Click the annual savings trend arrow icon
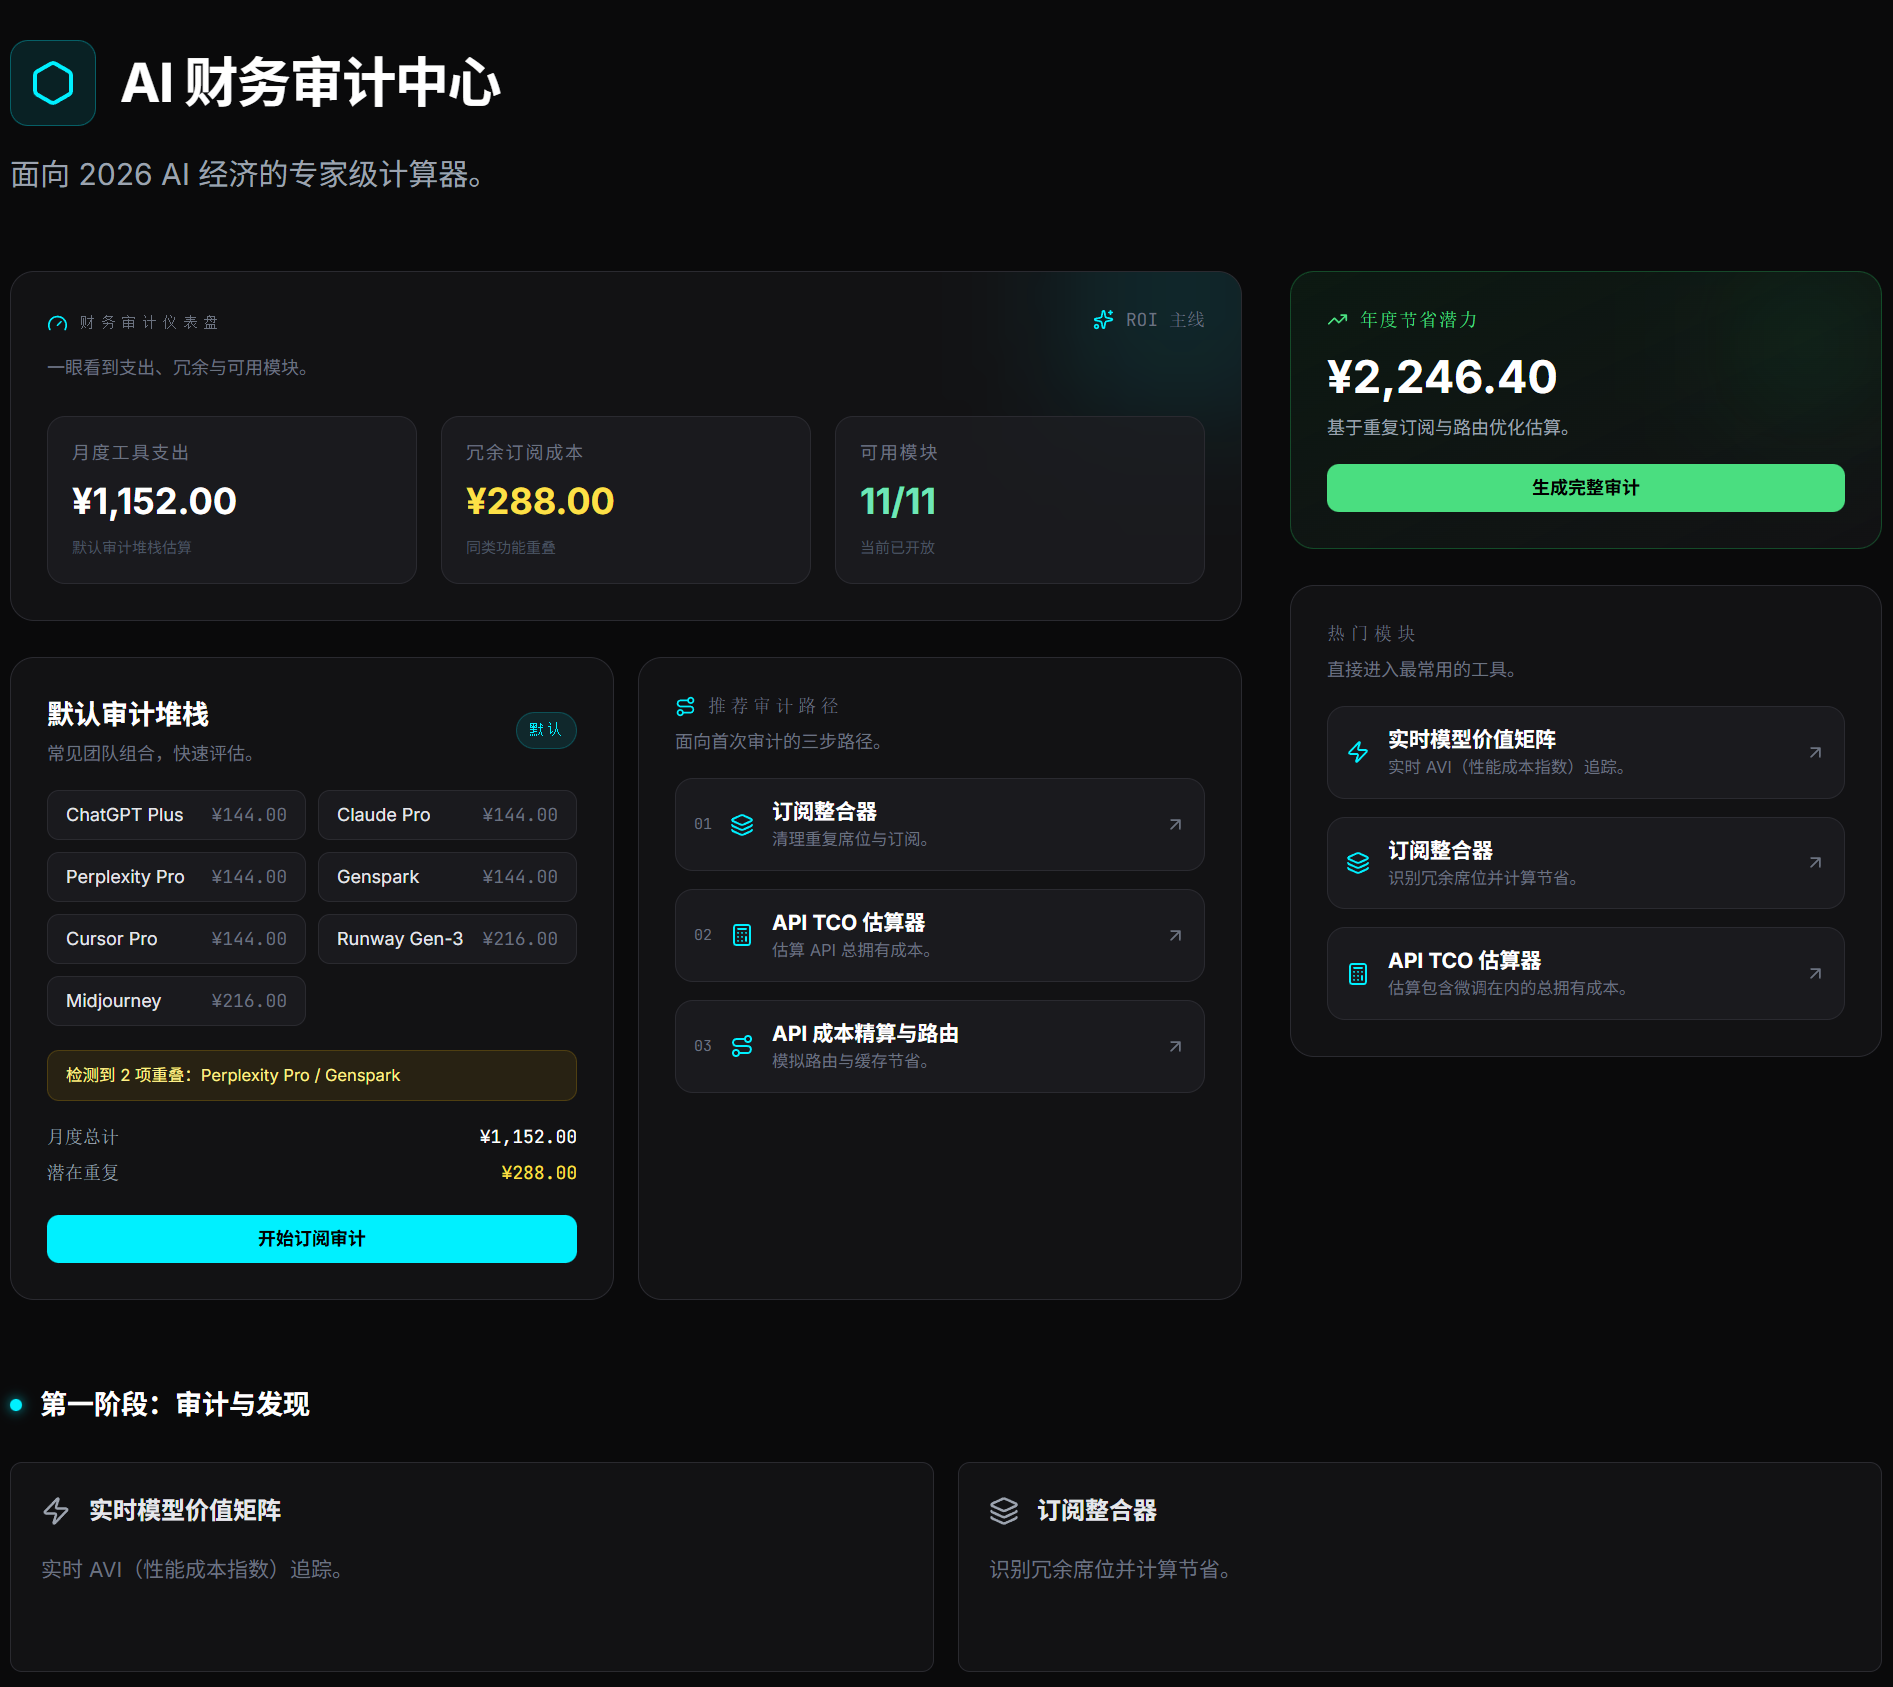1893x1687 pixels. [x=1337, y=320]
